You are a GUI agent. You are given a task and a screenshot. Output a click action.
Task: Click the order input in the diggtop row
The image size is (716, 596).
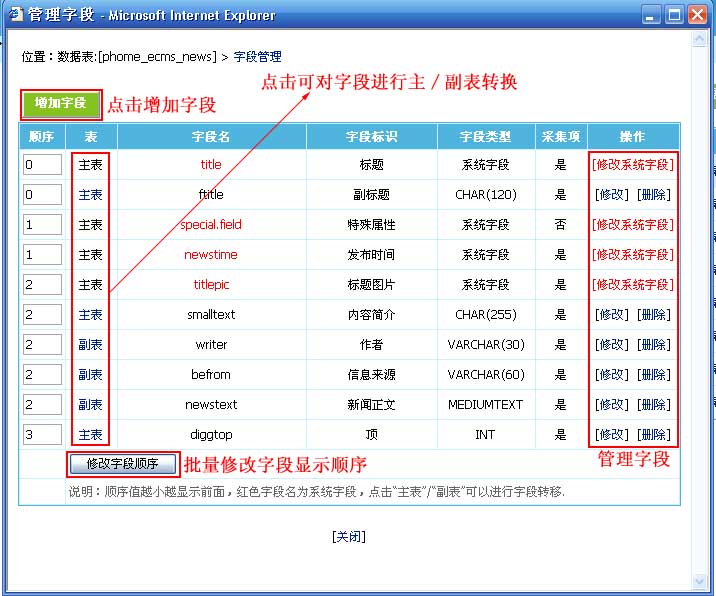point(43,435)
